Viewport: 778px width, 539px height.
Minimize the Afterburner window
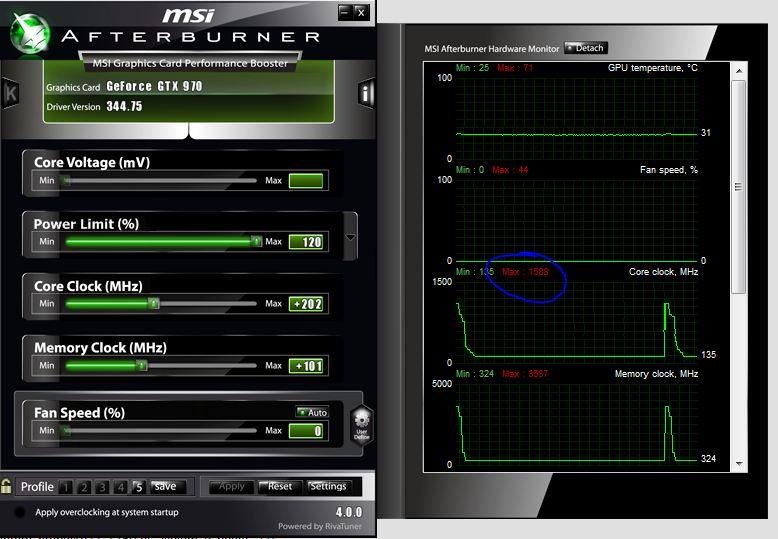pos(345,12)
